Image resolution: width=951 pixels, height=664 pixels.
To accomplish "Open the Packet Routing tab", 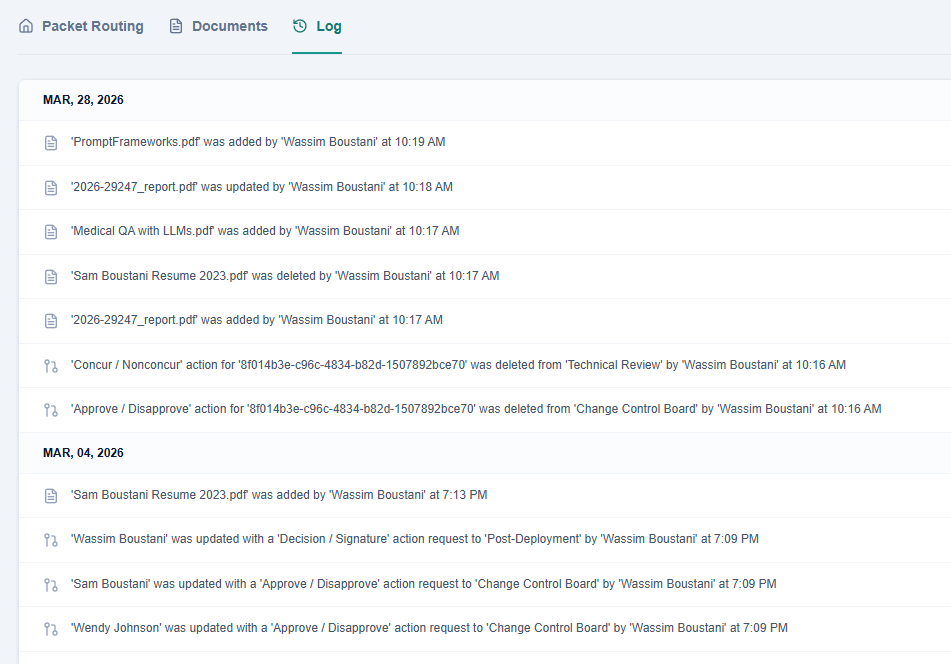I will coord(81,26).
